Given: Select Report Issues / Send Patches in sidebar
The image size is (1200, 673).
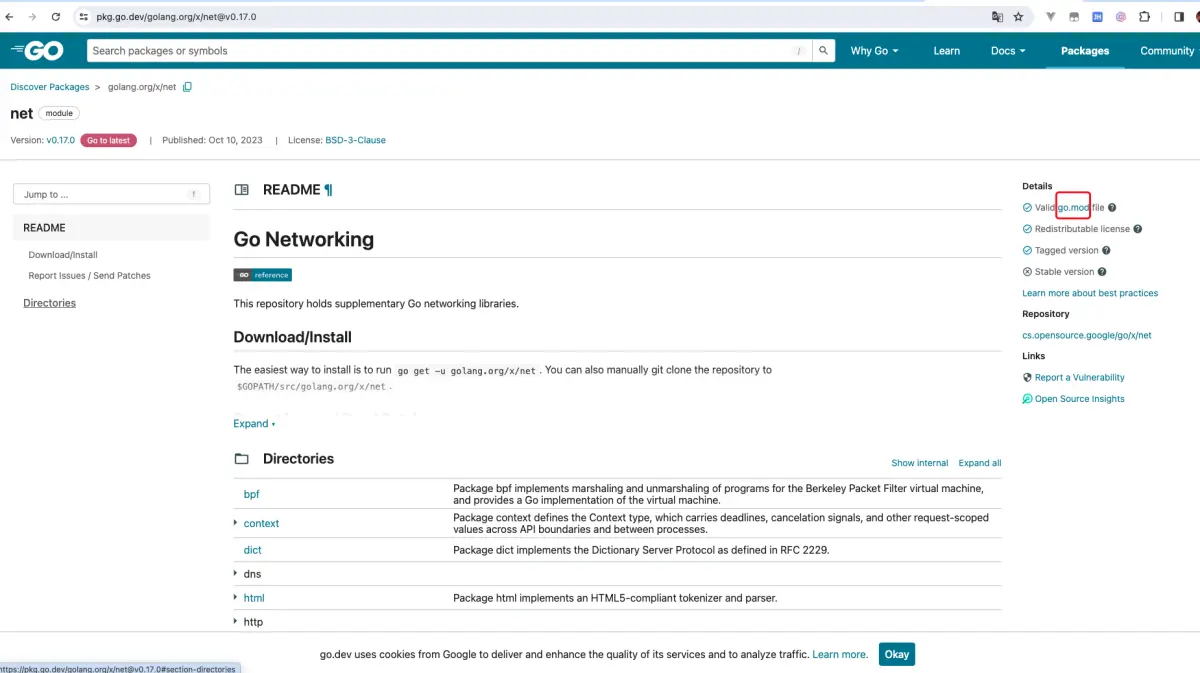Looking at the screenshot, I should point(89,276).
